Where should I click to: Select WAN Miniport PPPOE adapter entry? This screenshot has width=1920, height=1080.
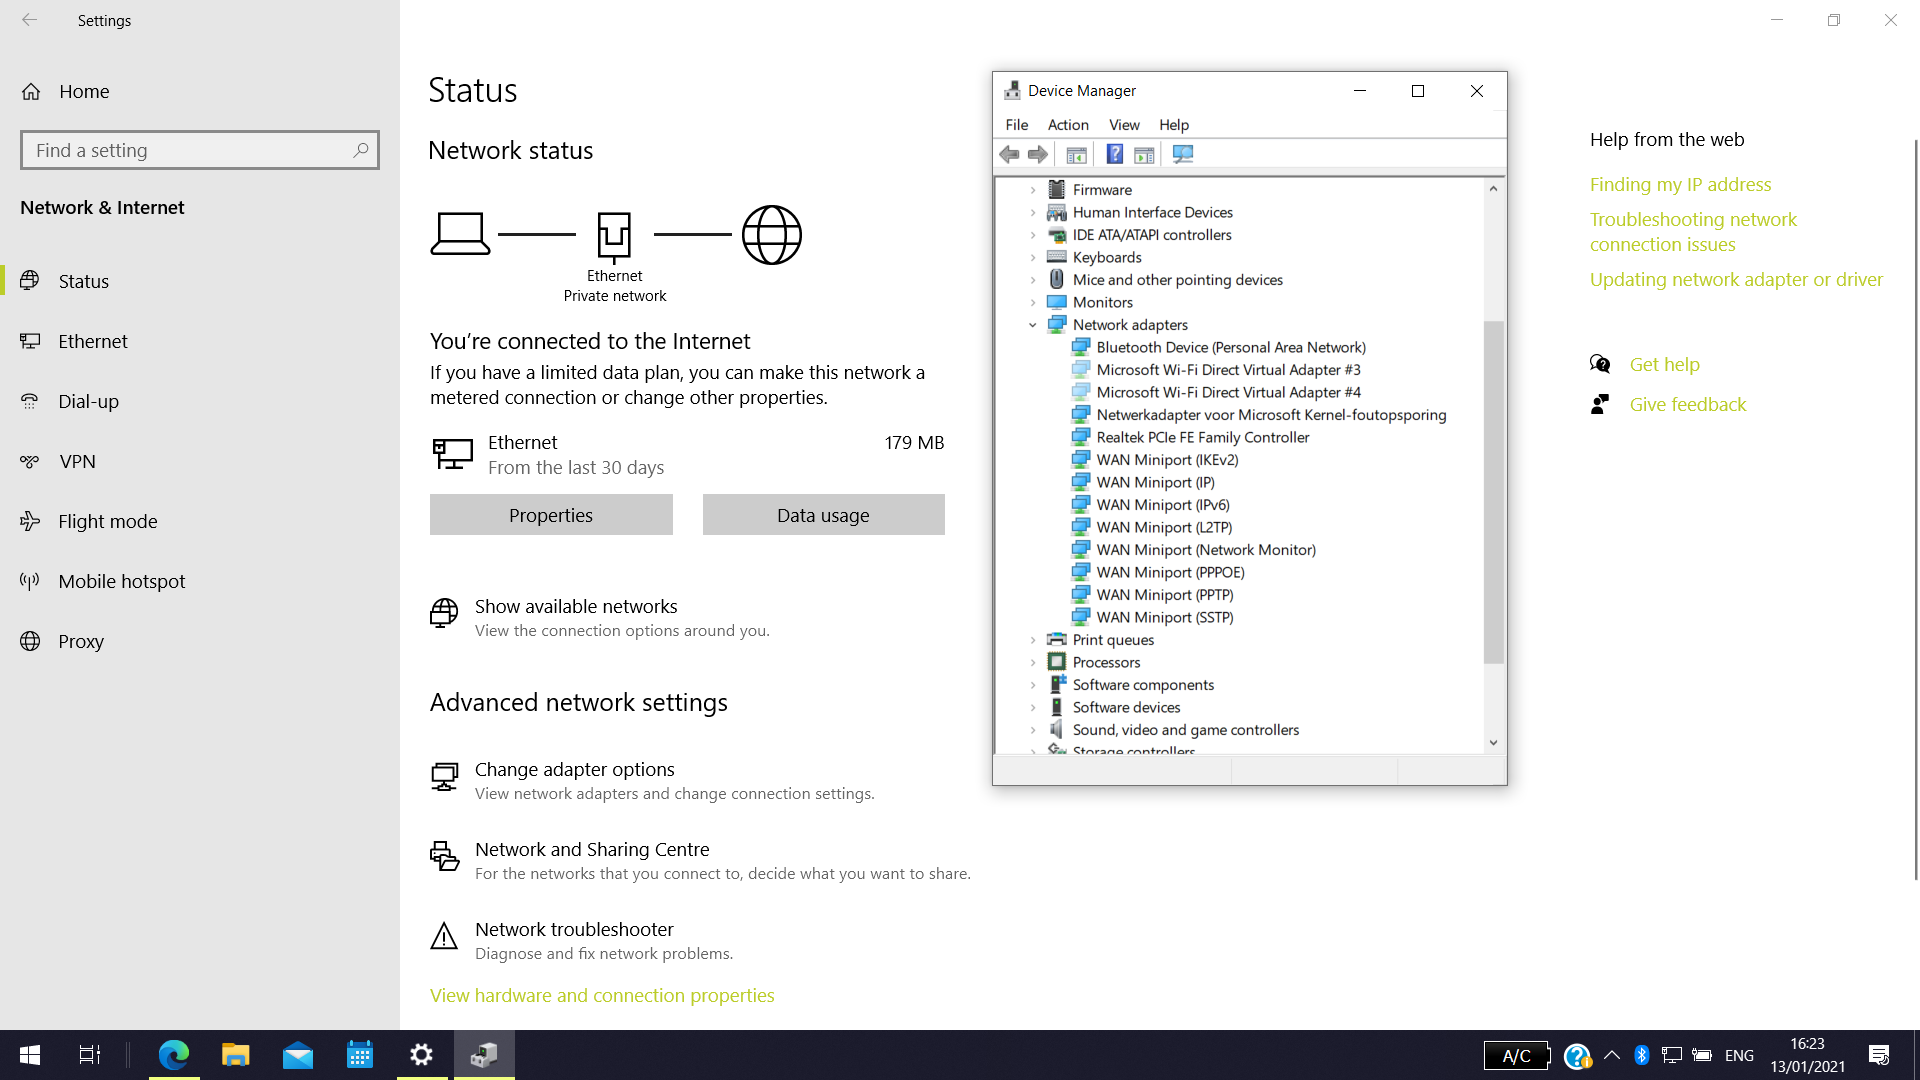click(1170, 571)
